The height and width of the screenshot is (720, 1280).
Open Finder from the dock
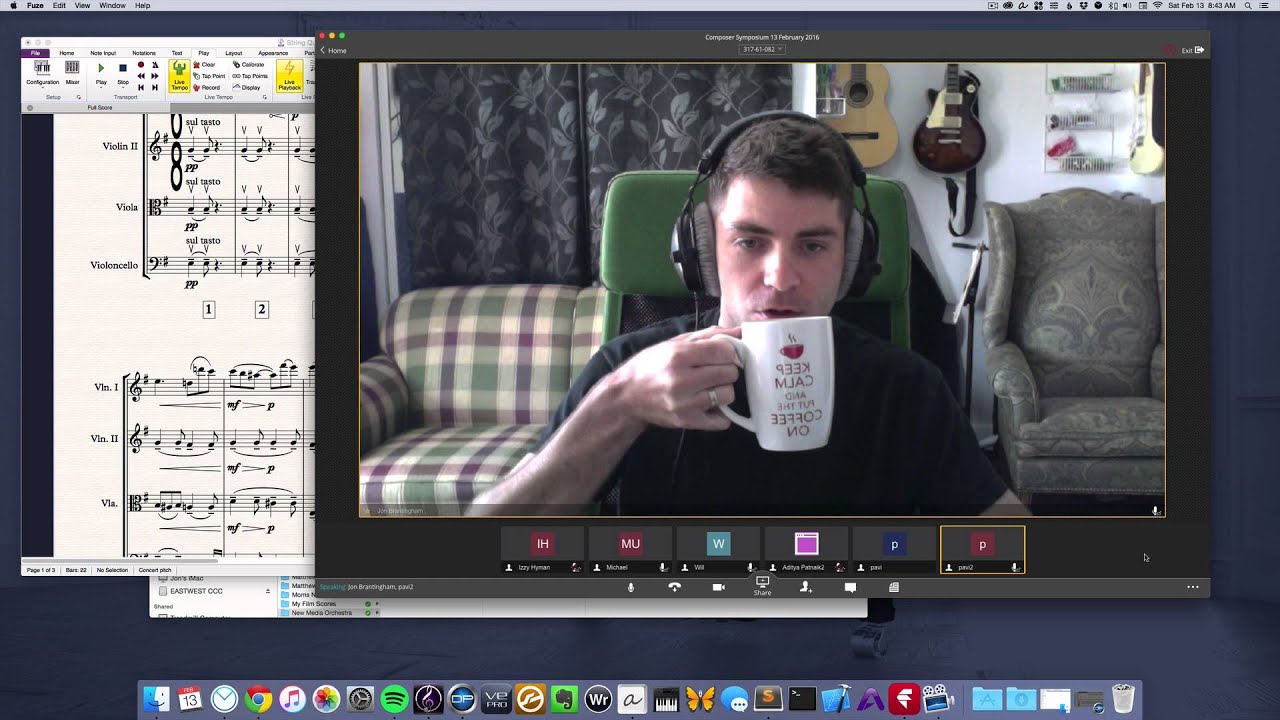pos(156,699)
